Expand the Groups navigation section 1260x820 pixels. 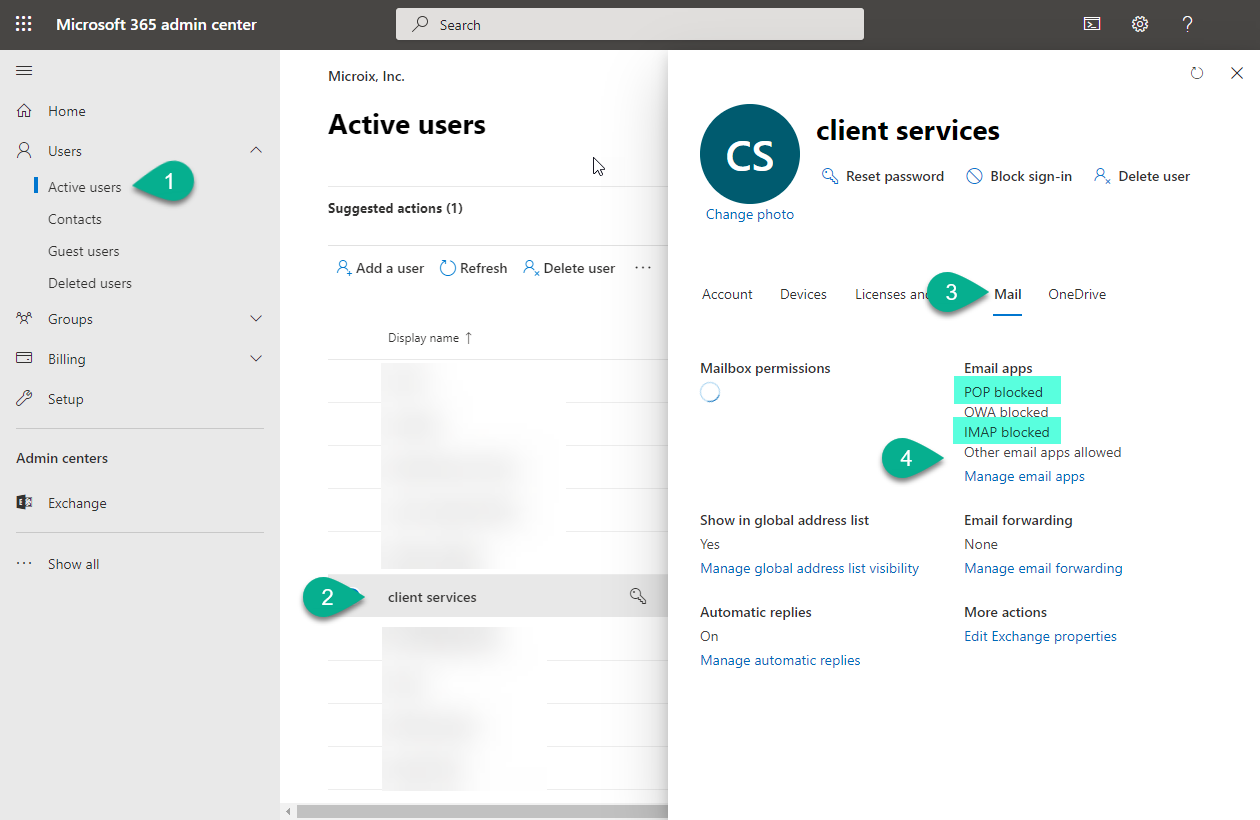(x=256, y=319)
